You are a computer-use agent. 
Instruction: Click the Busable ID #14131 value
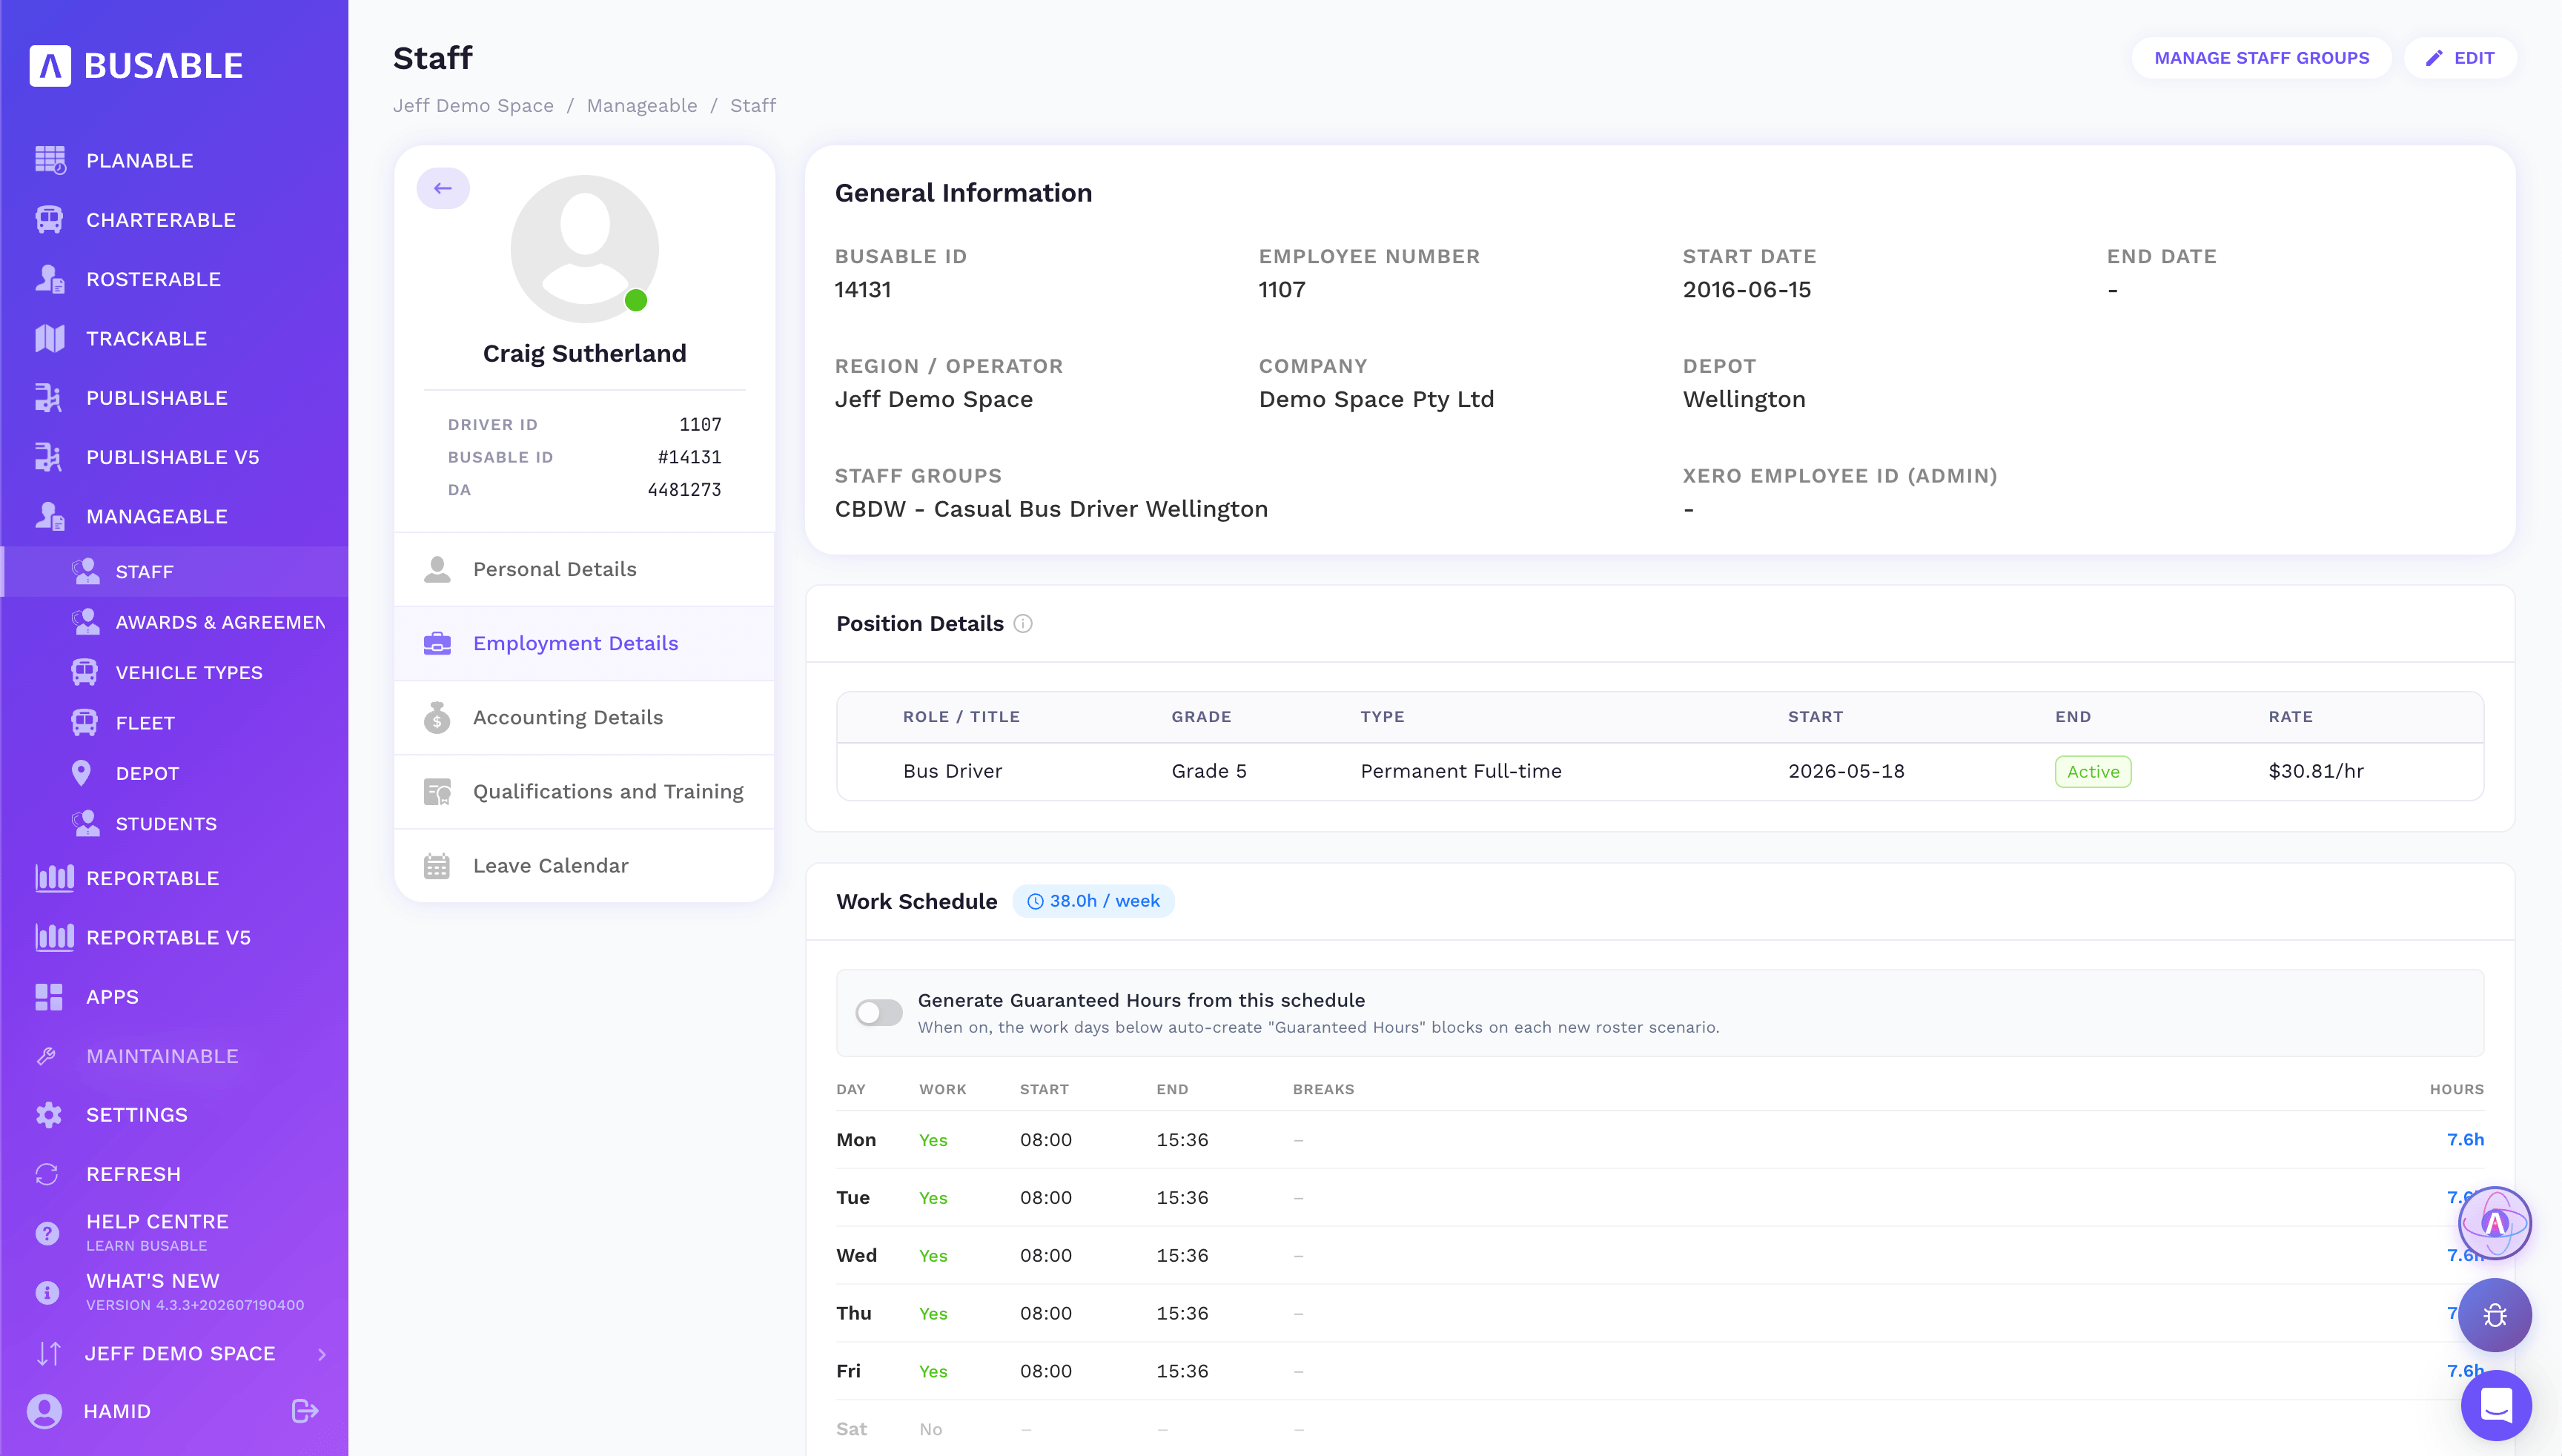689,457
